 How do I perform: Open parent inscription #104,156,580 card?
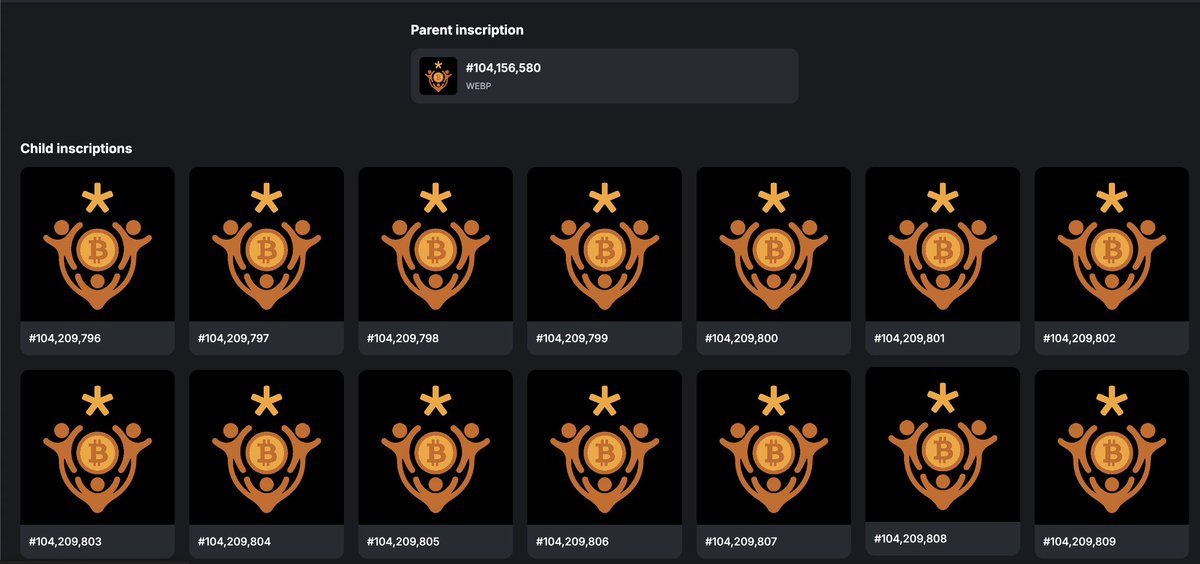[x=604, y=76]
